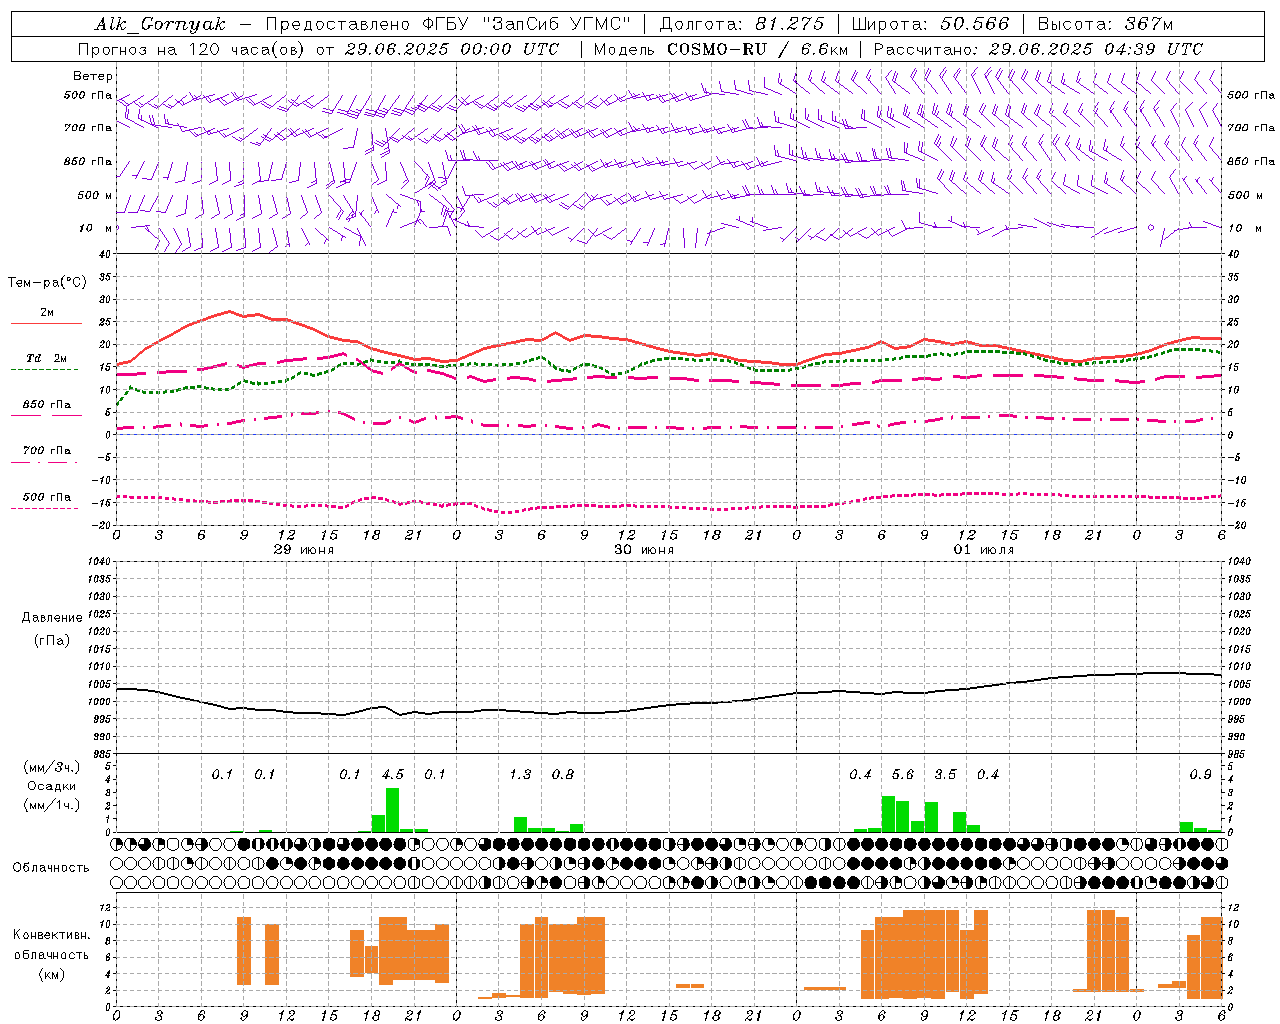Select the Облачность row label
The height and width of the screenshot is (1024, 1280).
51,868
